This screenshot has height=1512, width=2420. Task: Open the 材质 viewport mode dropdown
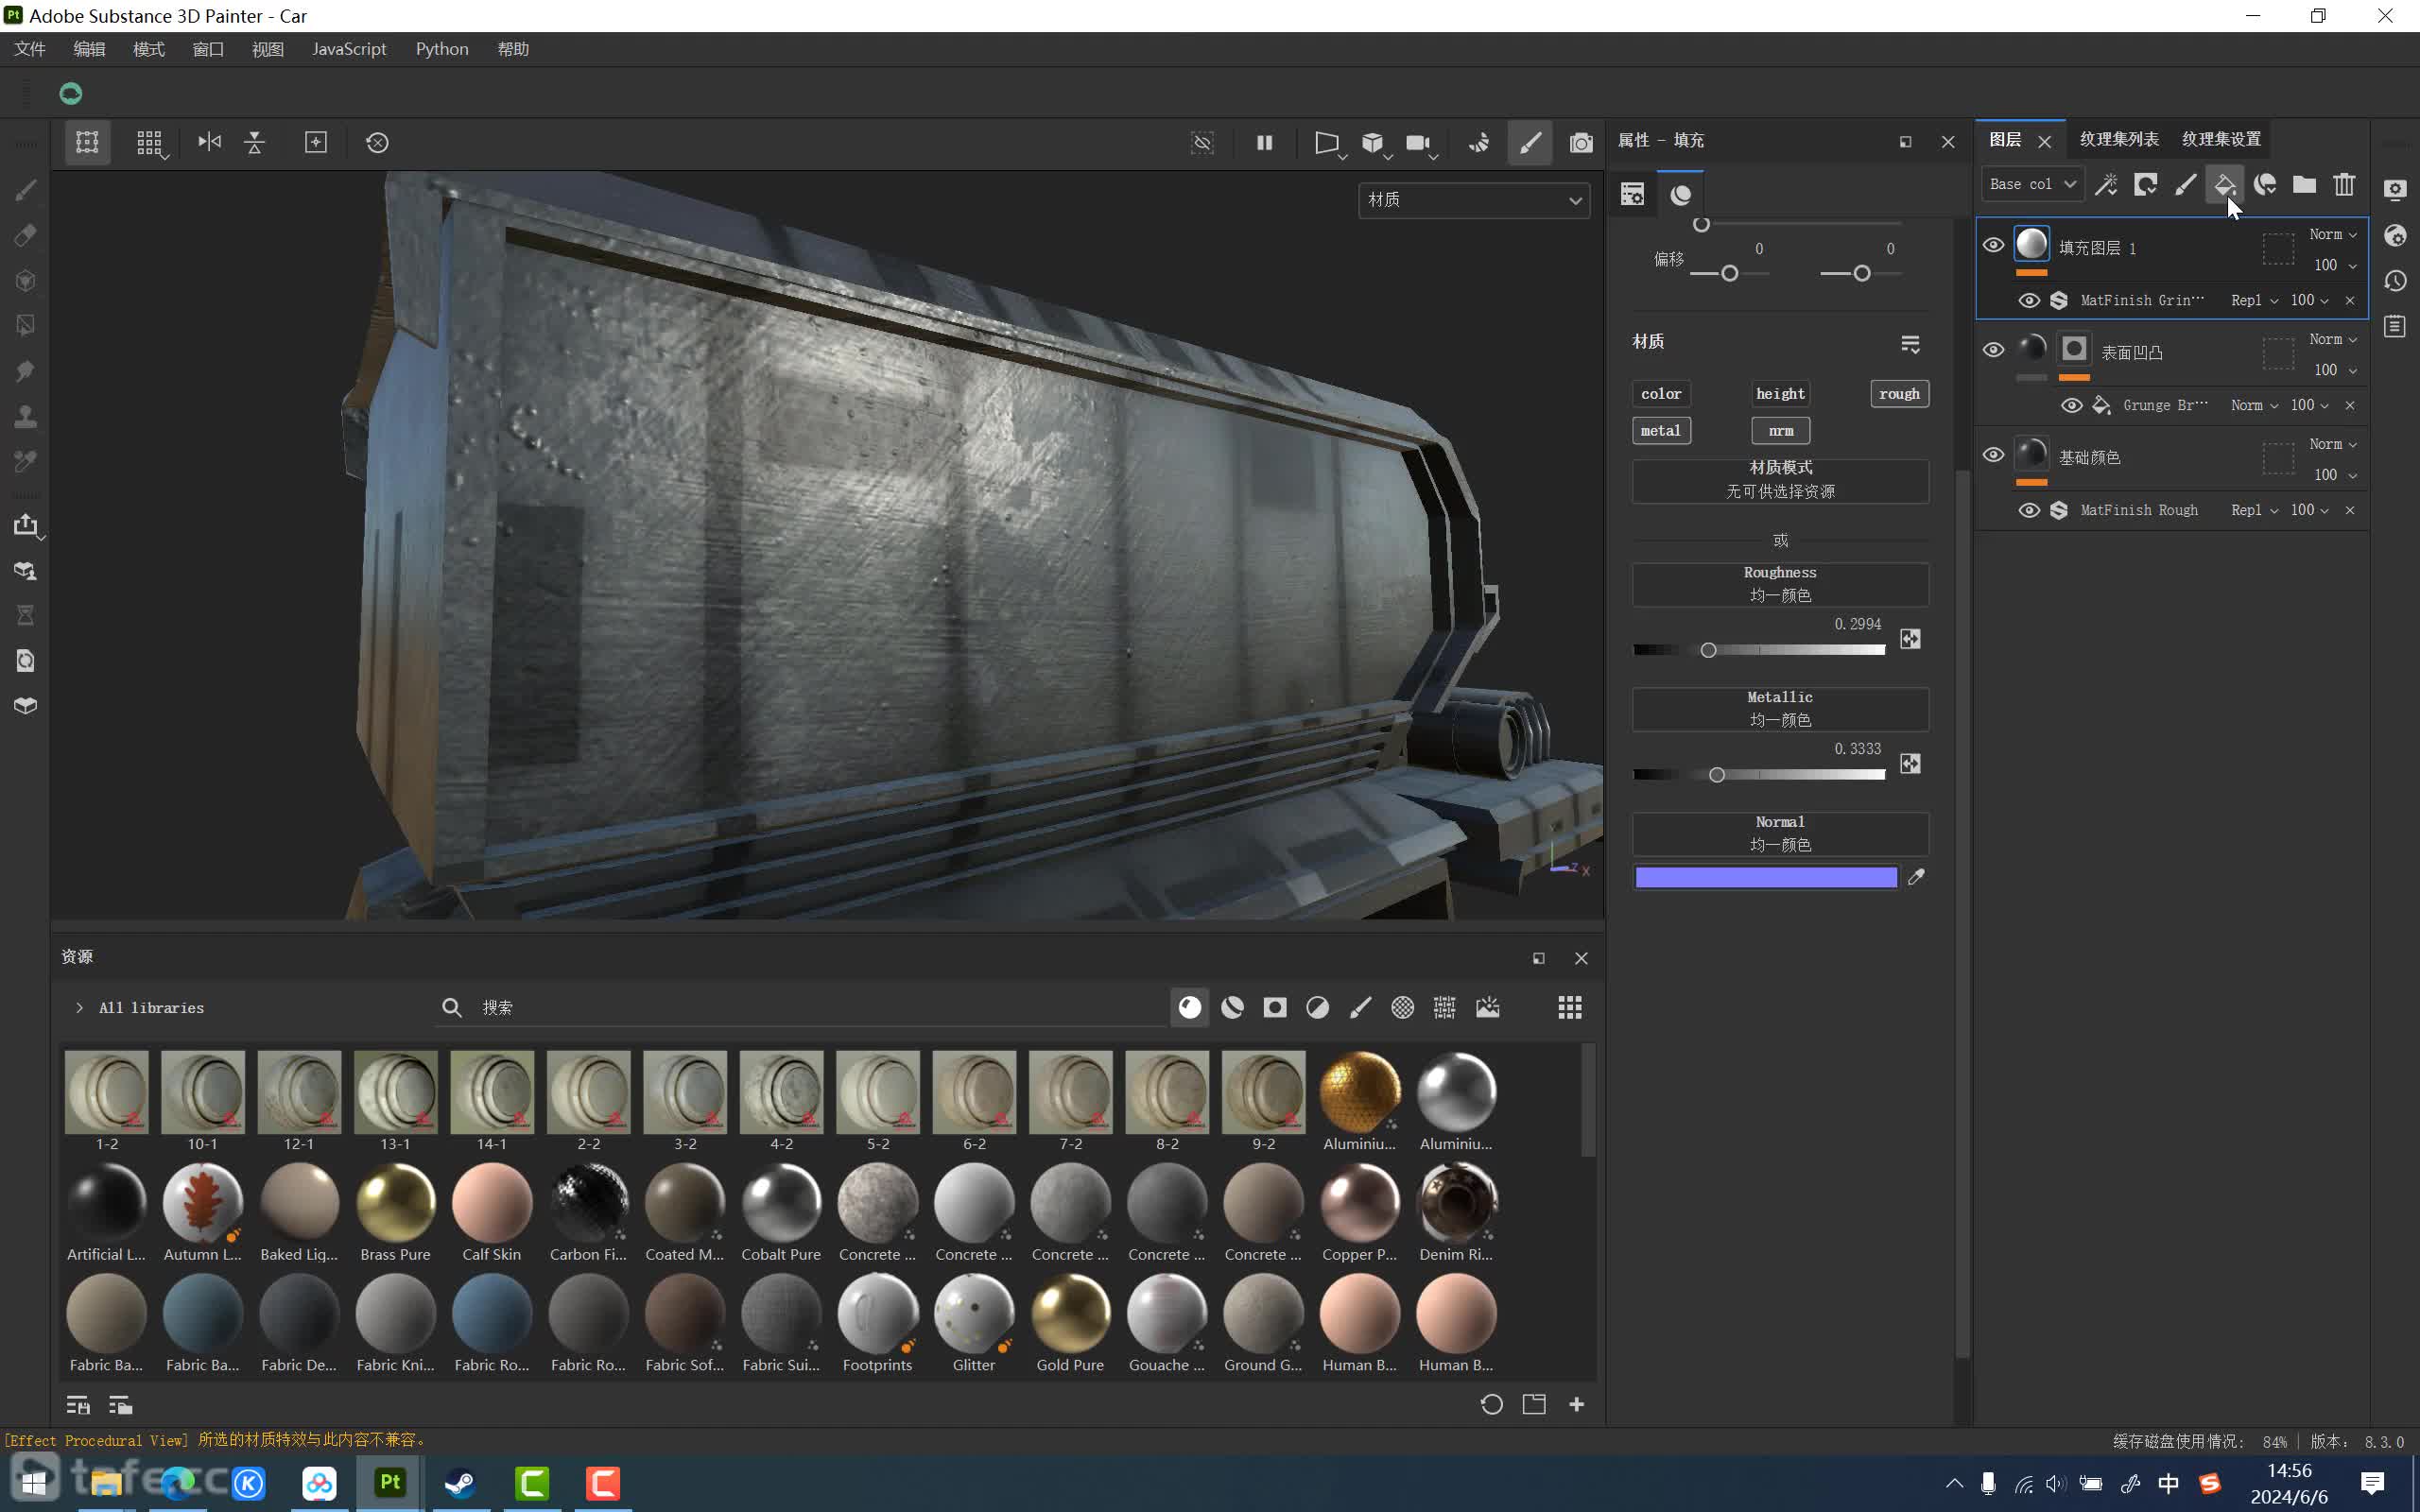tap(1474, 200)
